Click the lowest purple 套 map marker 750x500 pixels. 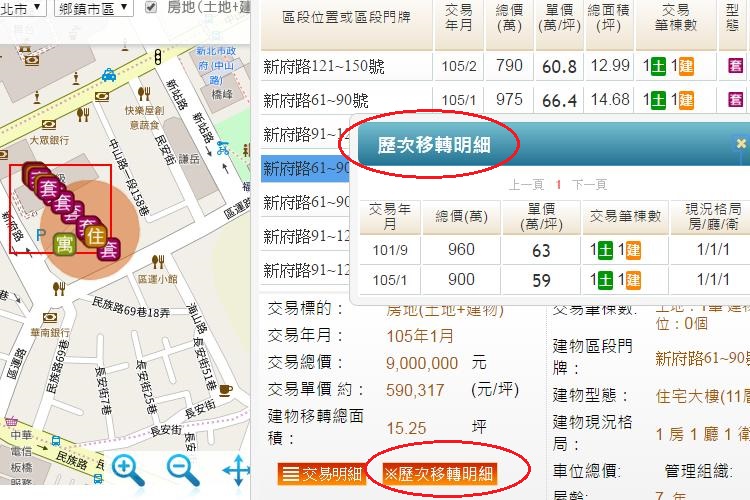click(109, 249)
